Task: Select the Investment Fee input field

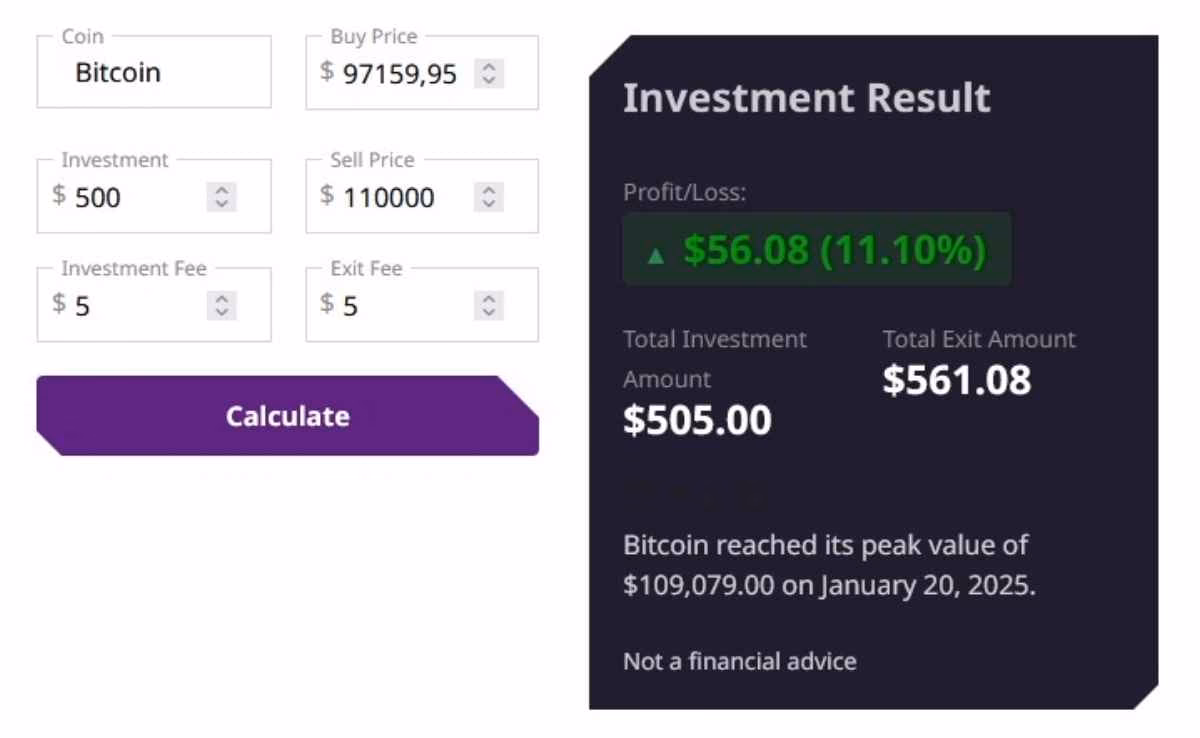Action: click(130, 305)
